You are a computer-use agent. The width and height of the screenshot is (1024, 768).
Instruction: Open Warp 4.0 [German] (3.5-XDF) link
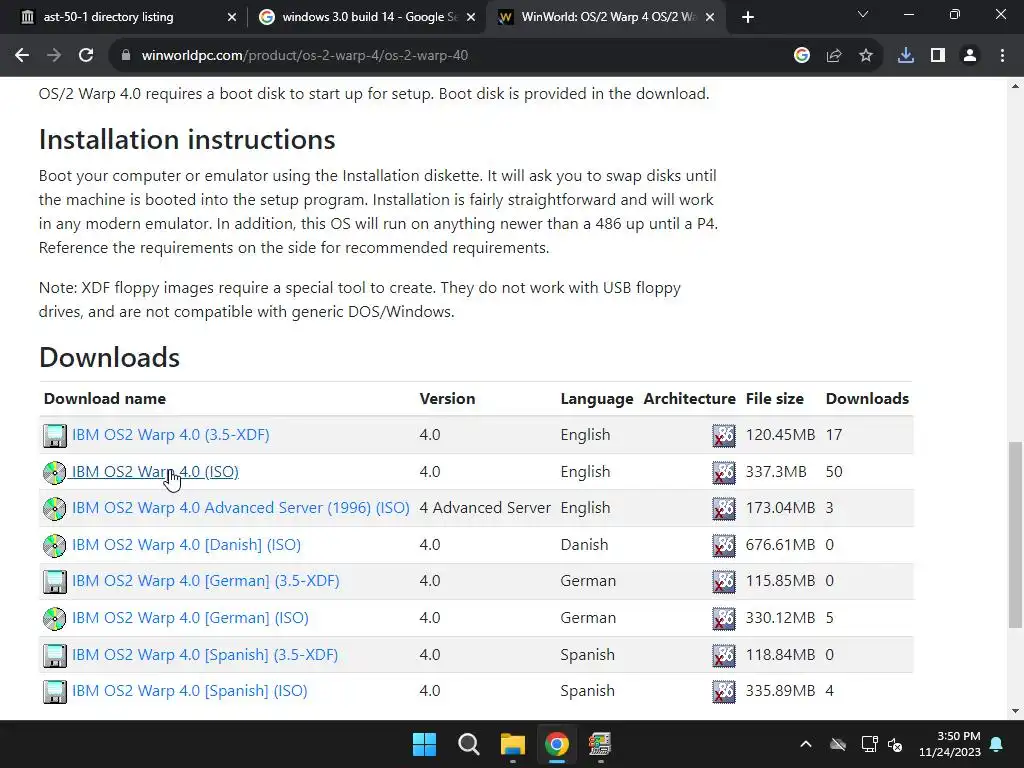(x=206, y=581)
